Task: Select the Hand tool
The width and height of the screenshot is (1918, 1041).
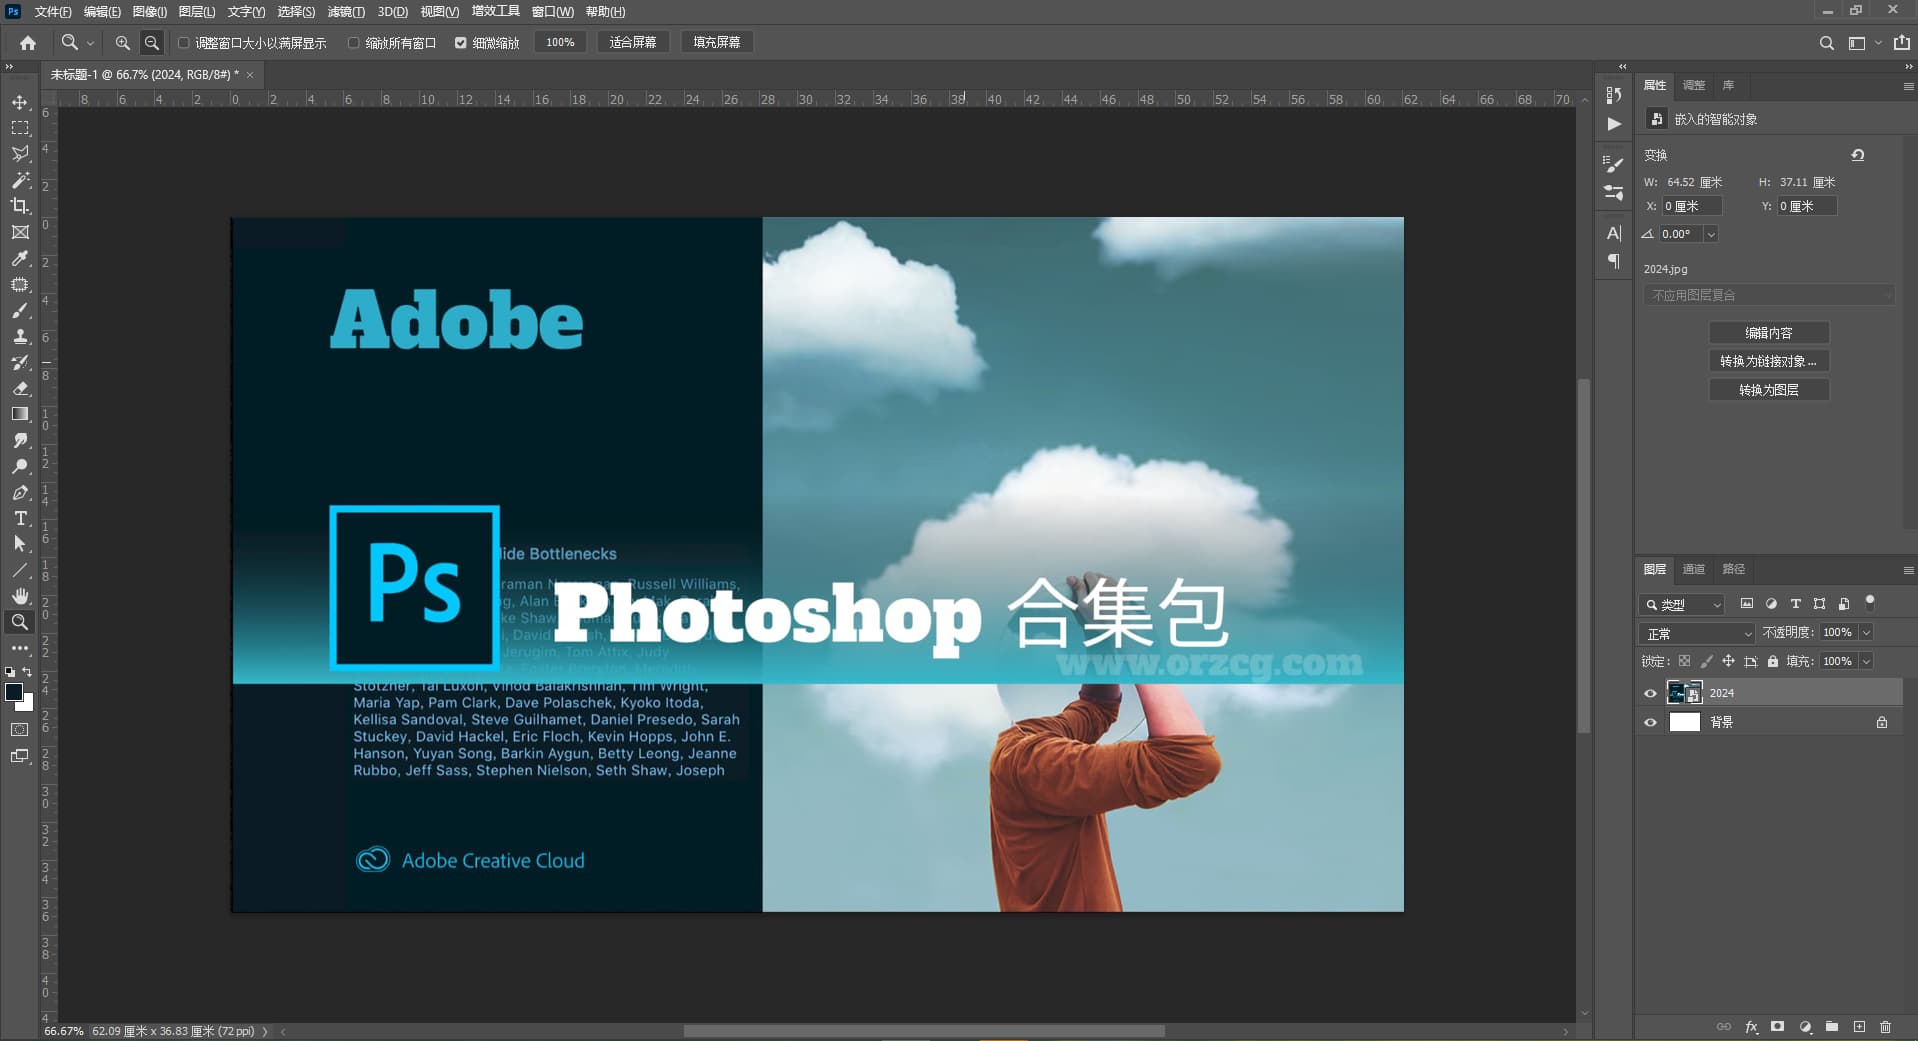Action: pos(20,596)
